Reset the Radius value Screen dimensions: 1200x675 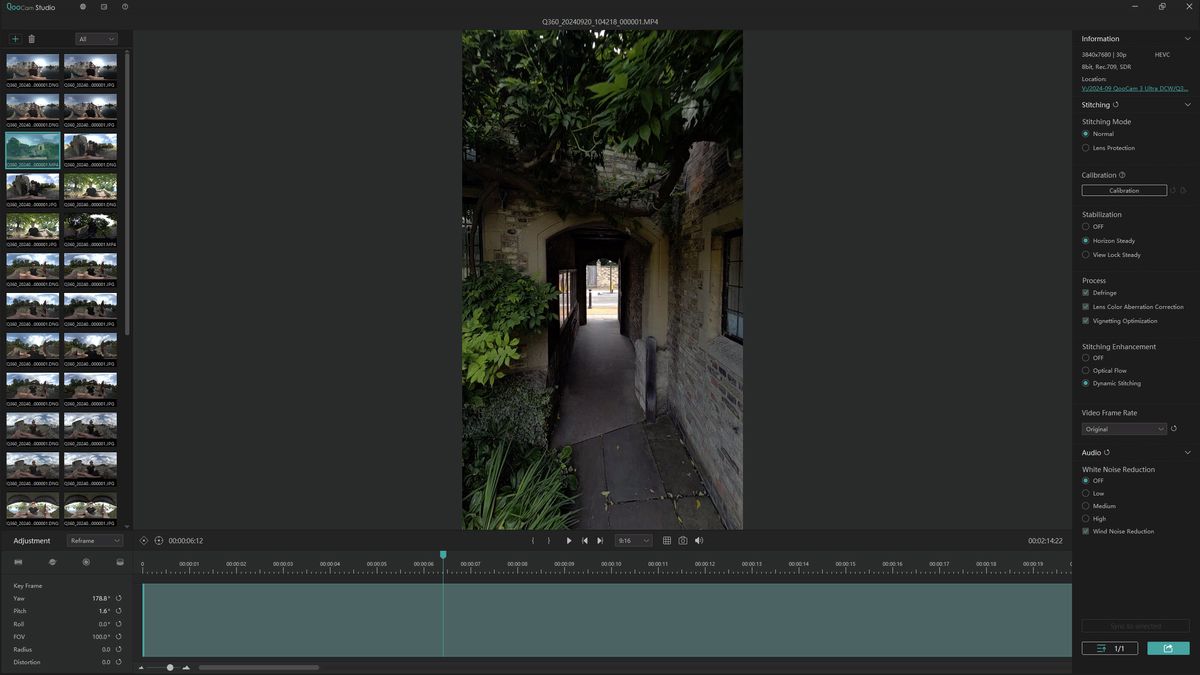coord(119,649)
